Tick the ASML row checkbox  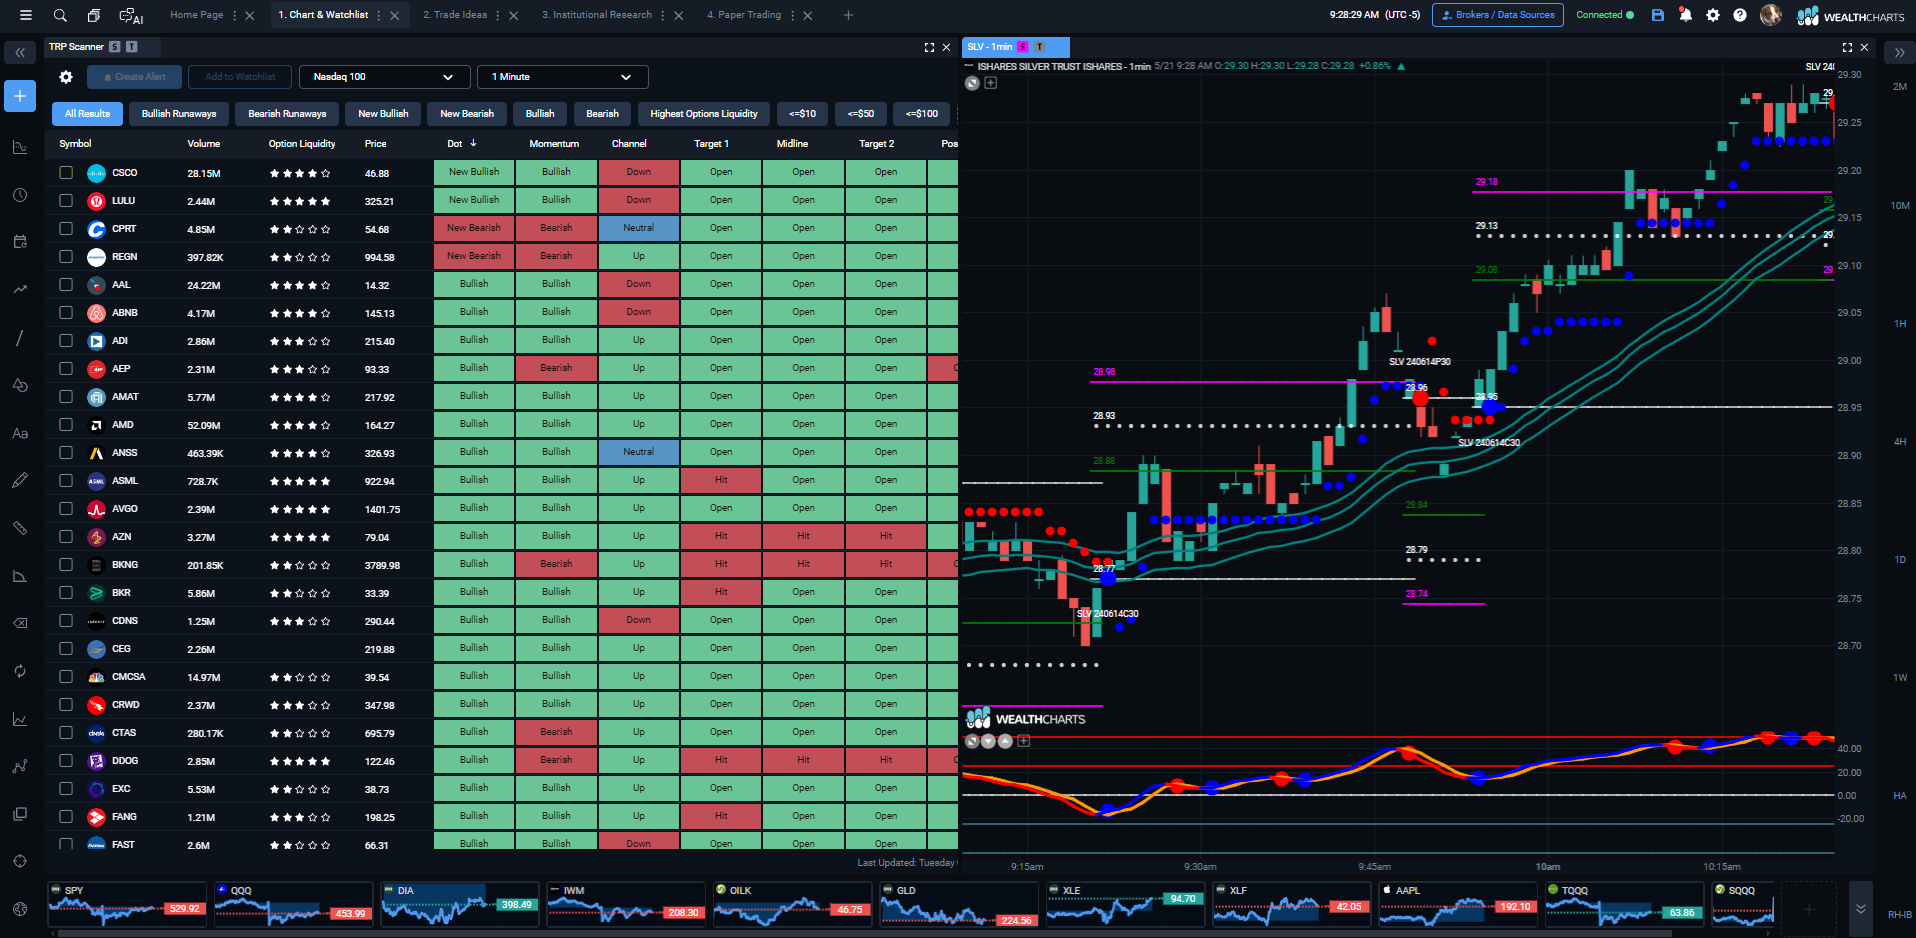pos(66,481)
